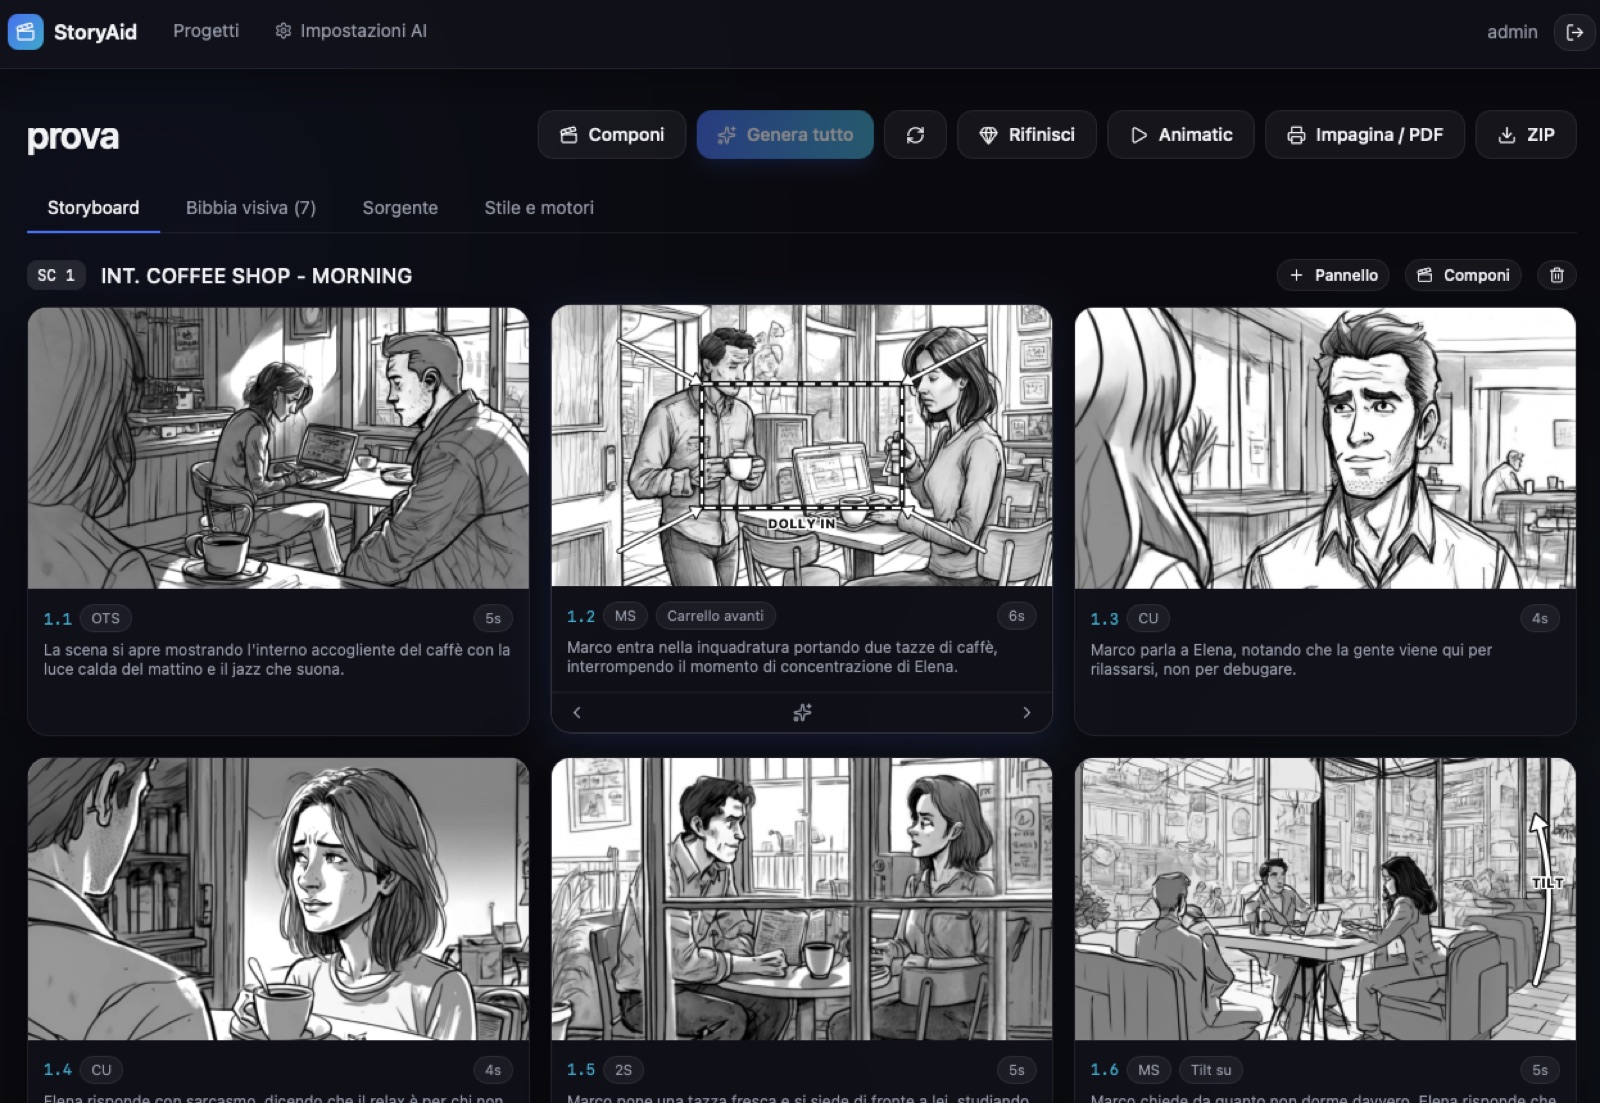Click Rifinisci diamond button

pyautogui.click(x=1027, y=135)
